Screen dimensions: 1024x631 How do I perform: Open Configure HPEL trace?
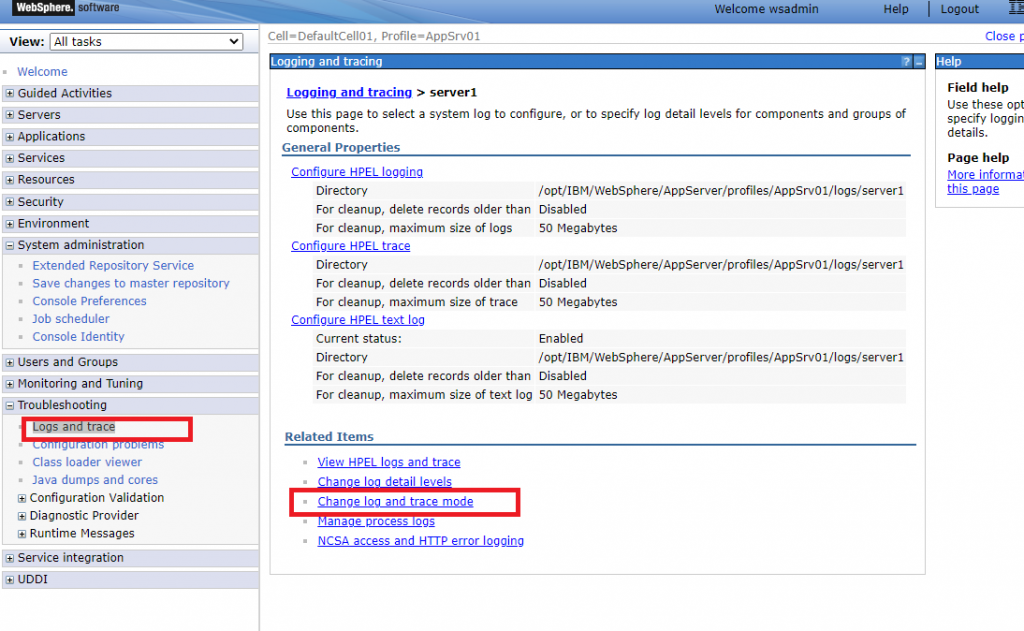point(351,246)
